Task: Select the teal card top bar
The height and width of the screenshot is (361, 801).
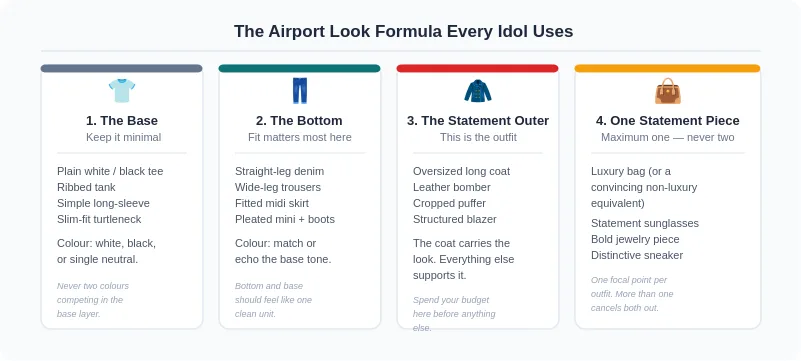Action: (x=299, y=68)
